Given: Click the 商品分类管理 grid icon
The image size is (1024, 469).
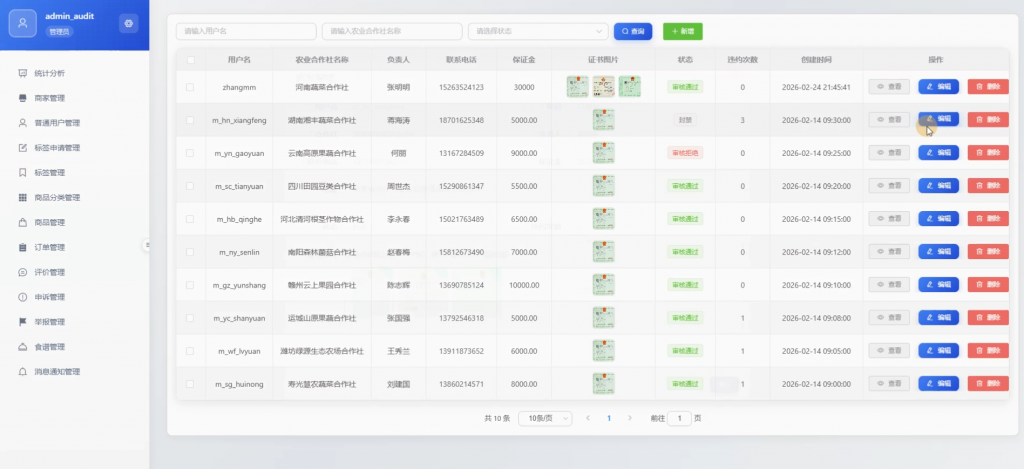Looking at the screenshot, I should 23,197.
